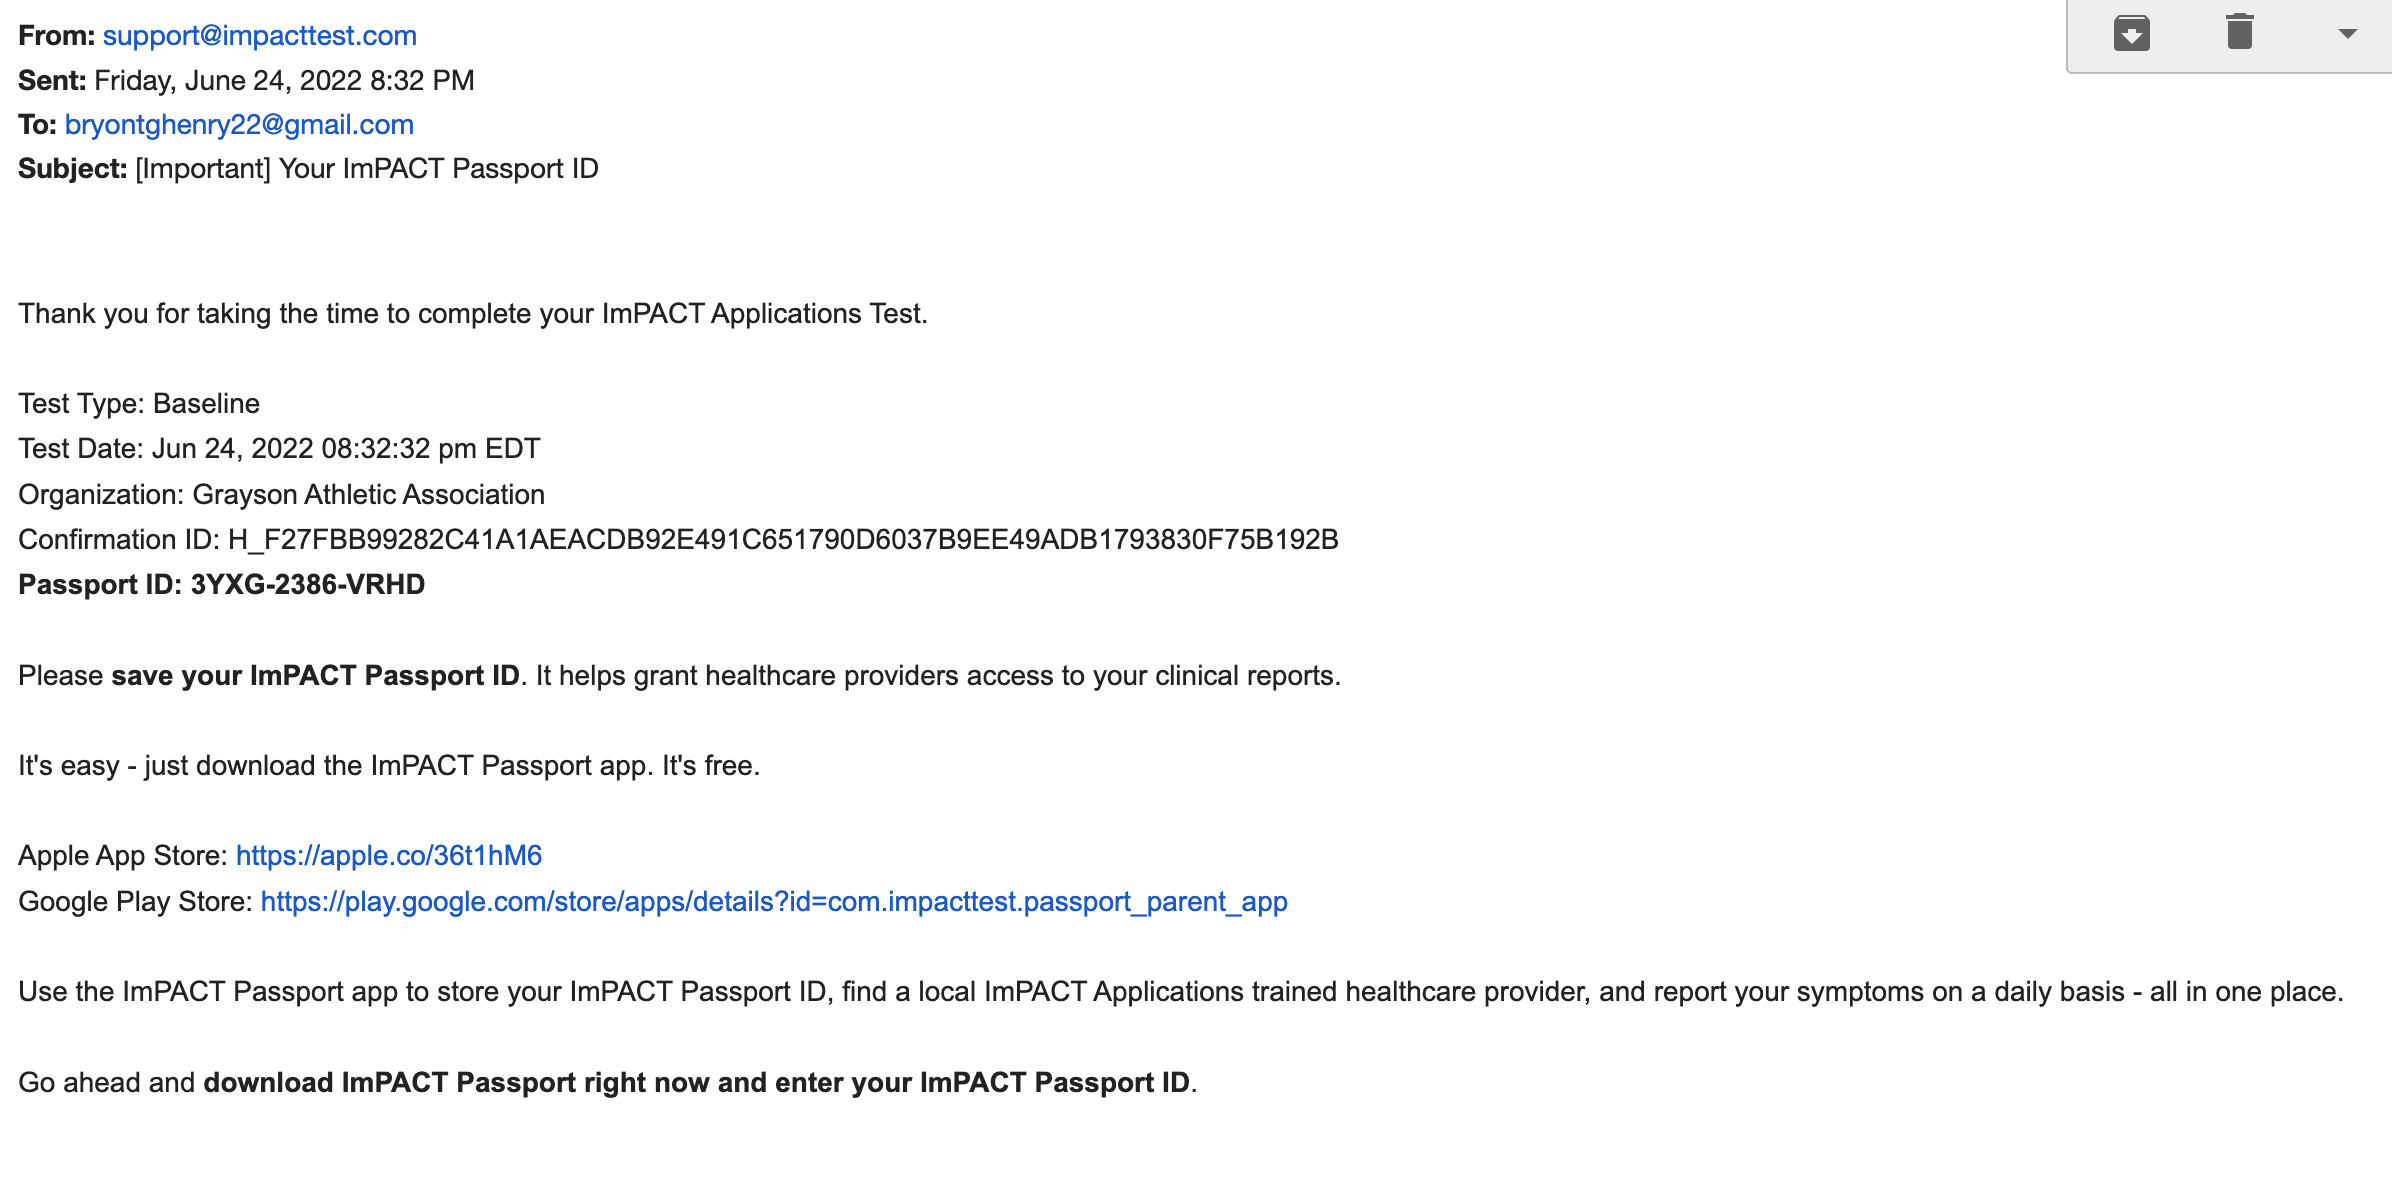This screenshot has height=1186, width=2392.
Task: Click the Thank you for taking the time sentence
Action: pyautogui.click(x=473, y=313)
